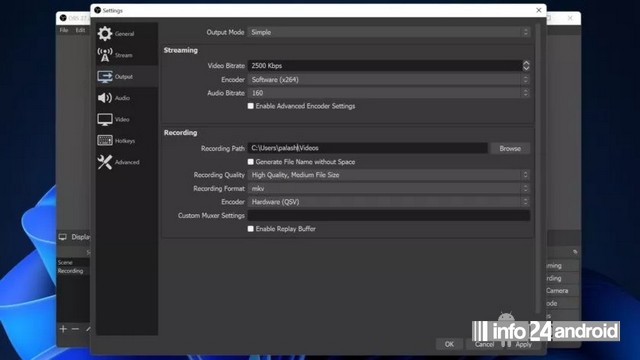Switch to the Audio settings tab
The image size is (640, 360).
[127, 98]
